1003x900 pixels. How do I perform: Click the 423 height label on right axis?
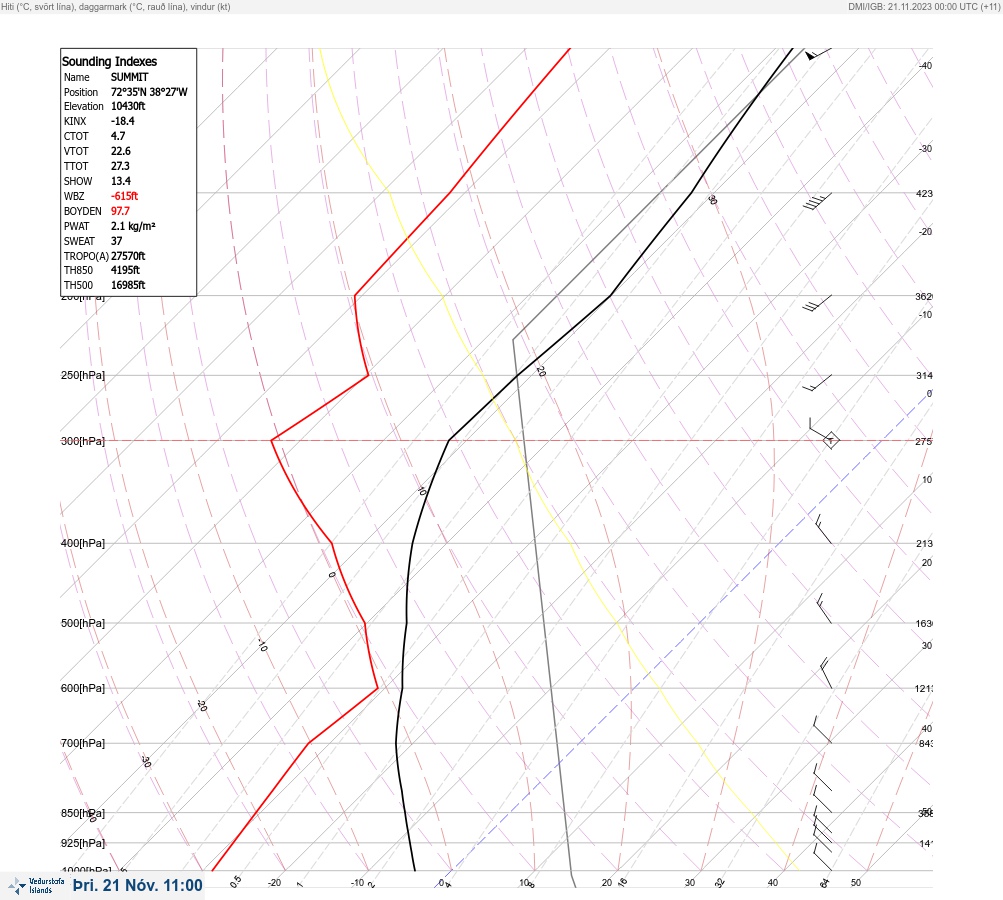[924, 193]
